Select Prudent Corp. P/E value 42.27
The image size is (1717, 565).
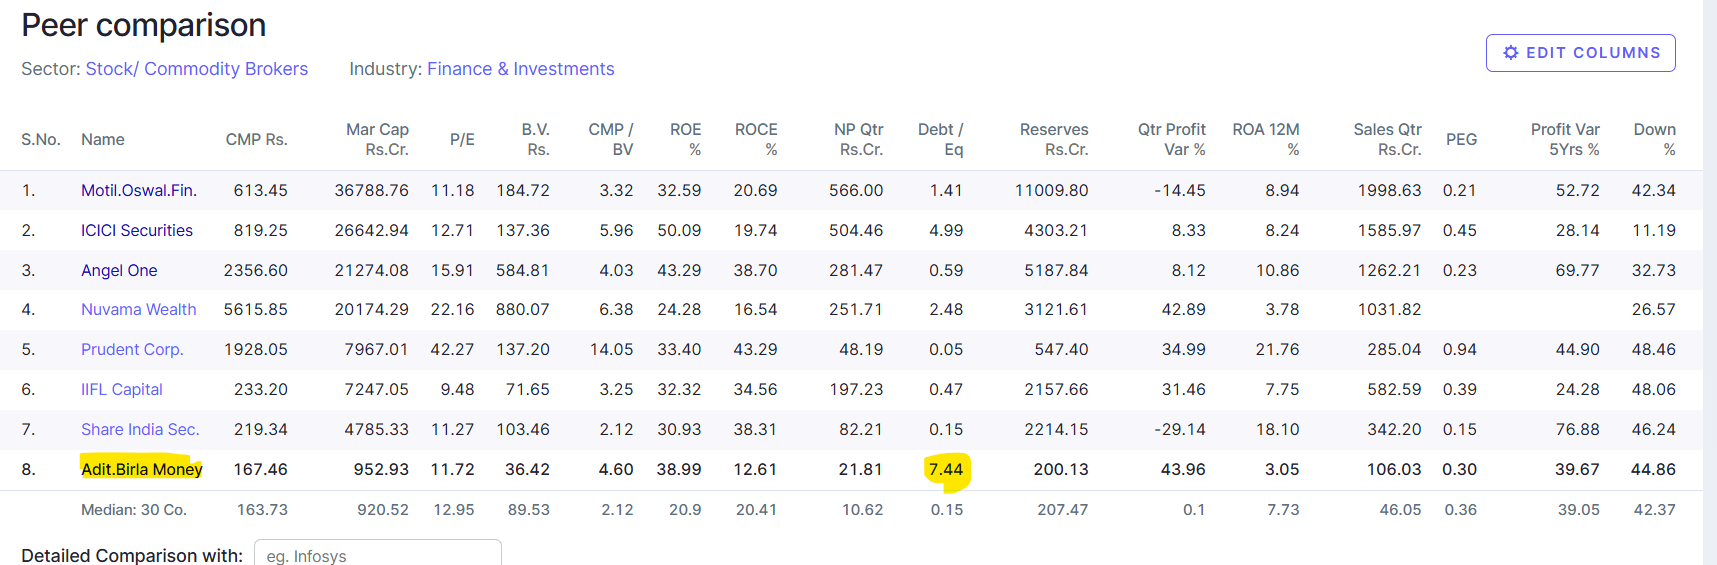452,350
